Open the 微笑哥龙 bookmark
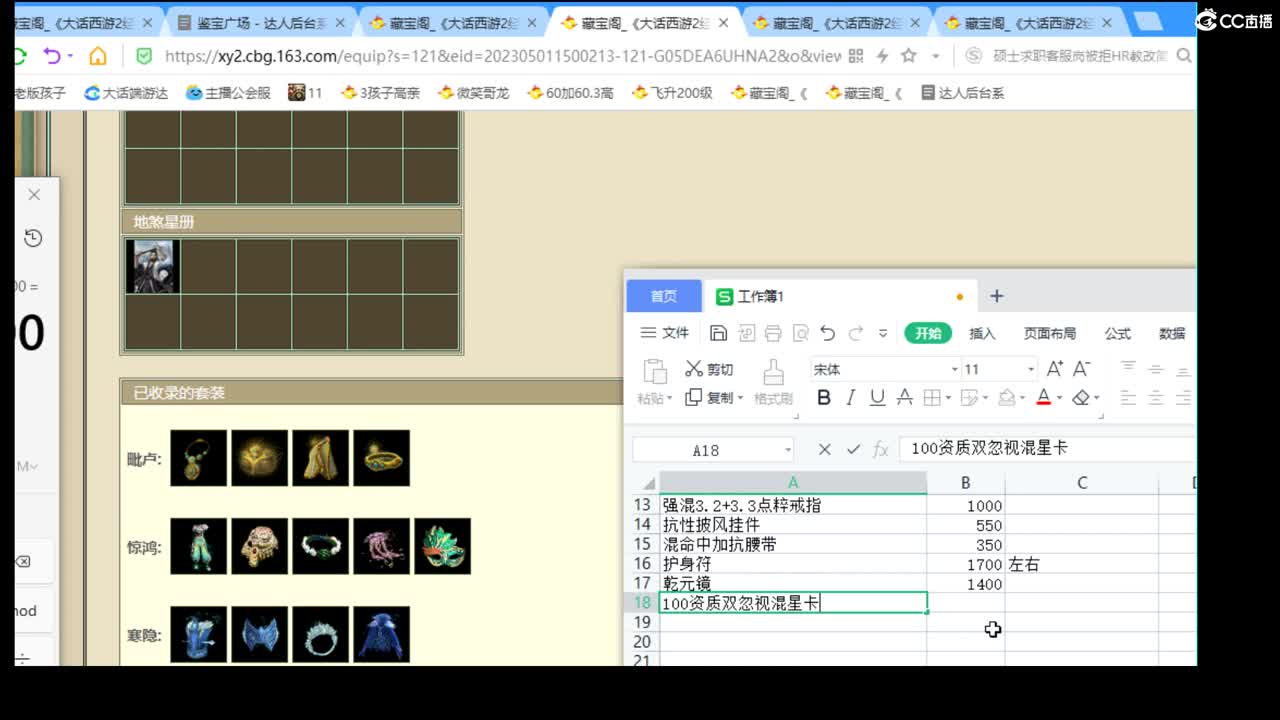The image size is (1280, 720). (473, 93)
